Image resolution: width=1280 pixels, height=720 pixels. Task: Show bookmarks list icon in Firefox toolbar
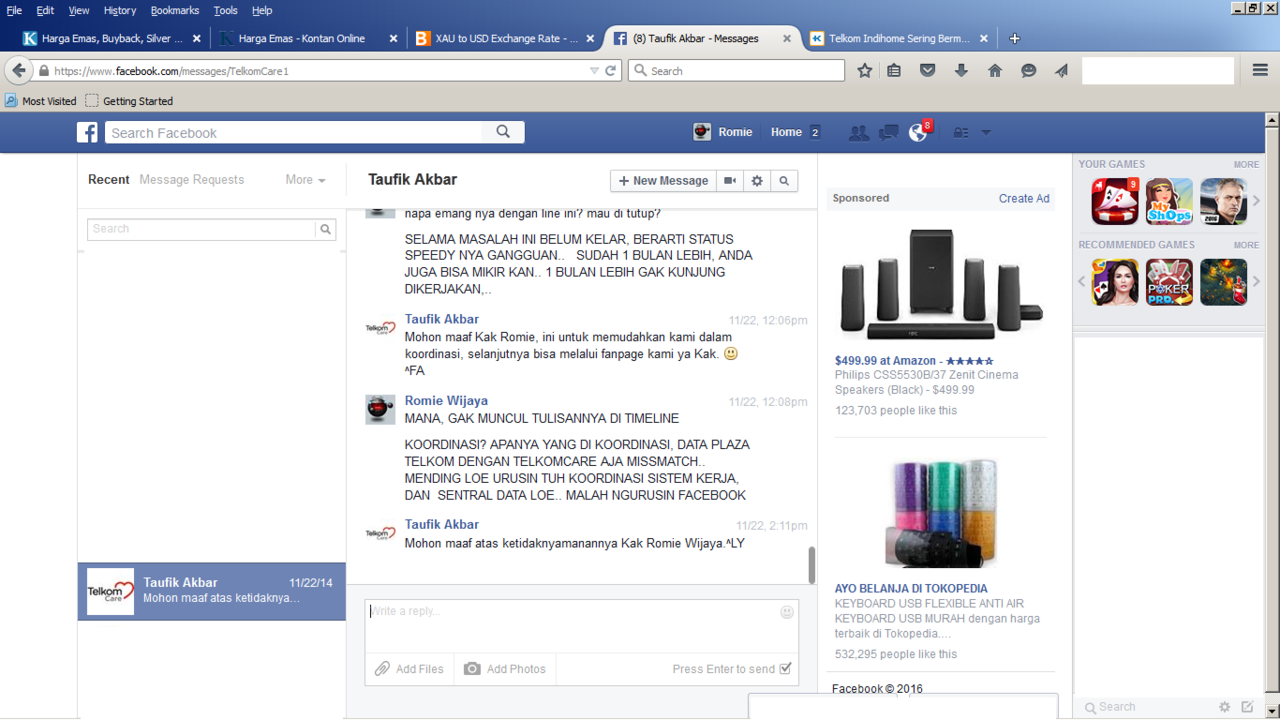[x=894, y=71]
